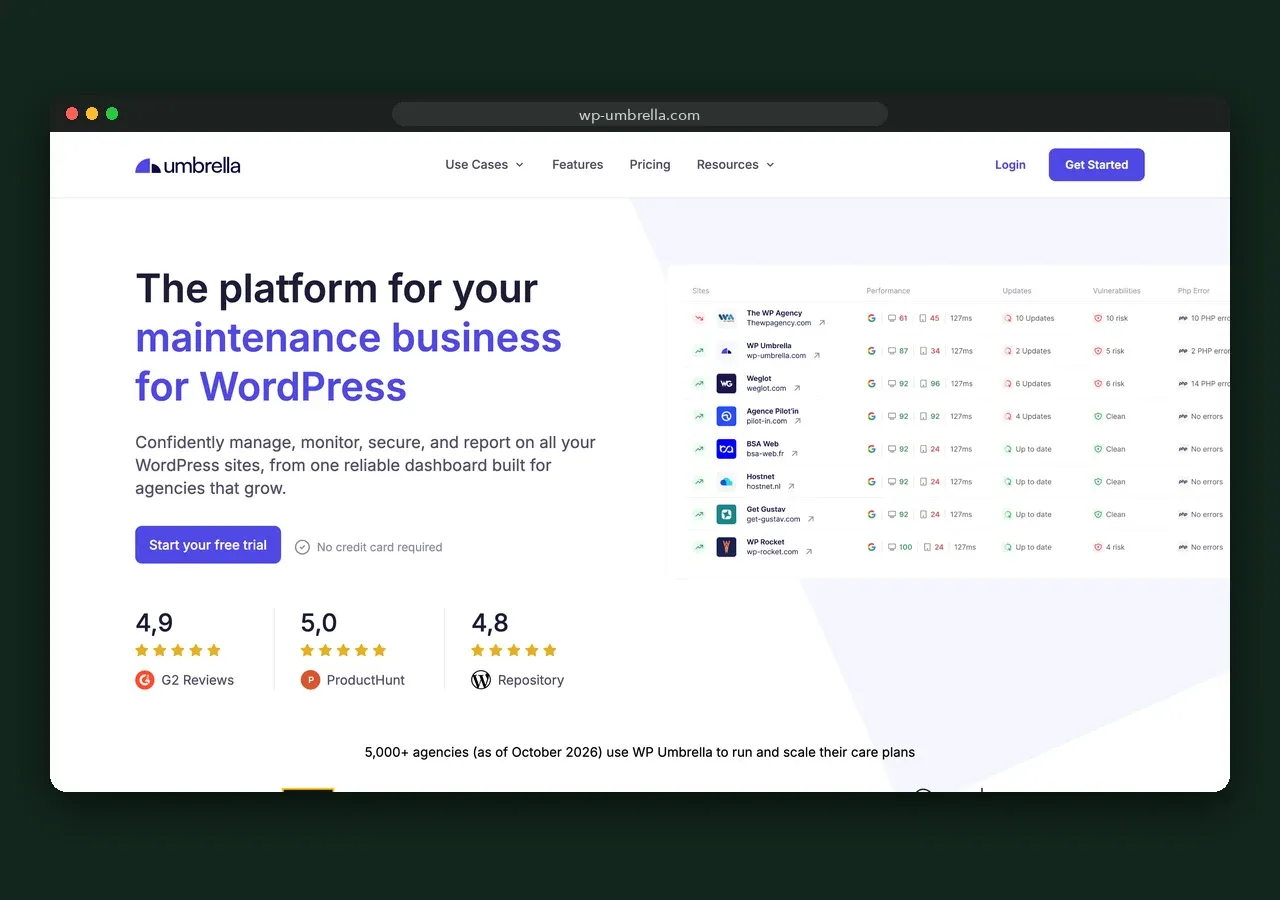
Task: Expand the Use Cases dropdown menu
Action: (x=485, y=165)
